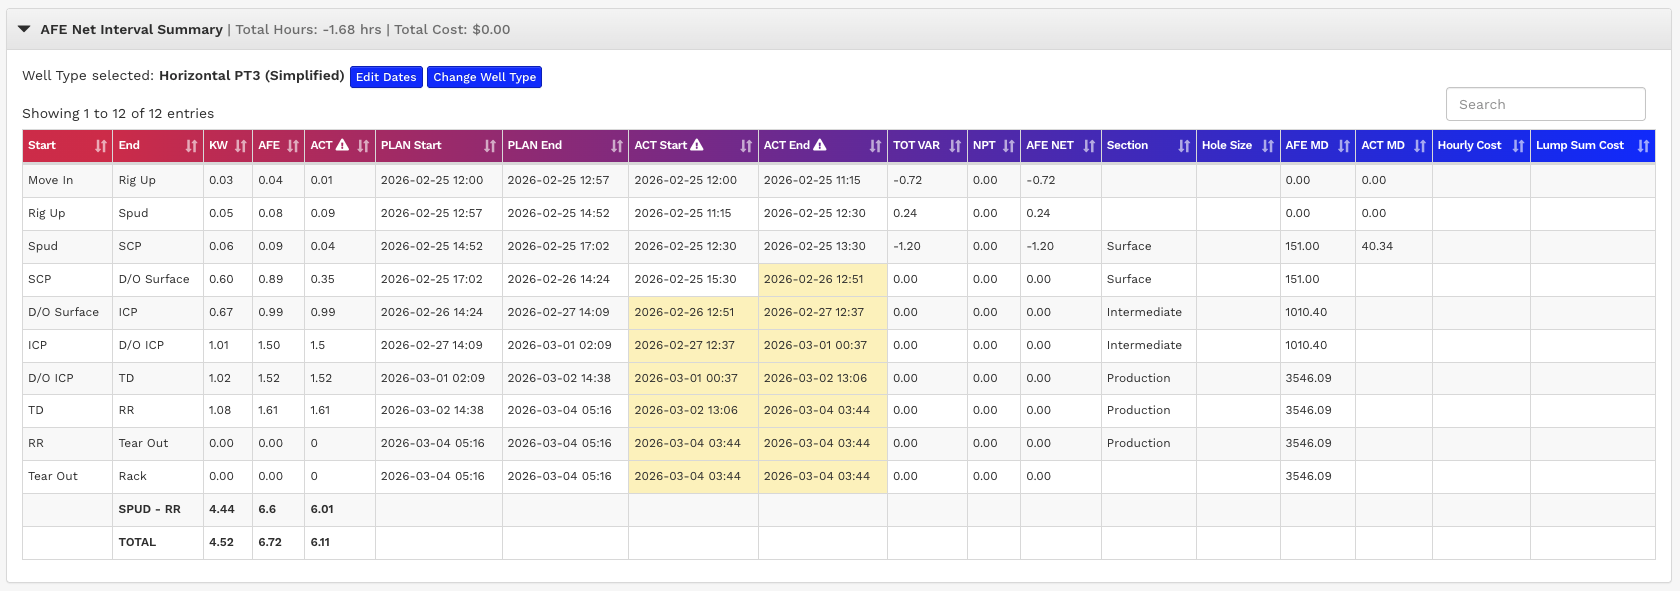Sort by the Hole Size column icon

point(1268,146)
